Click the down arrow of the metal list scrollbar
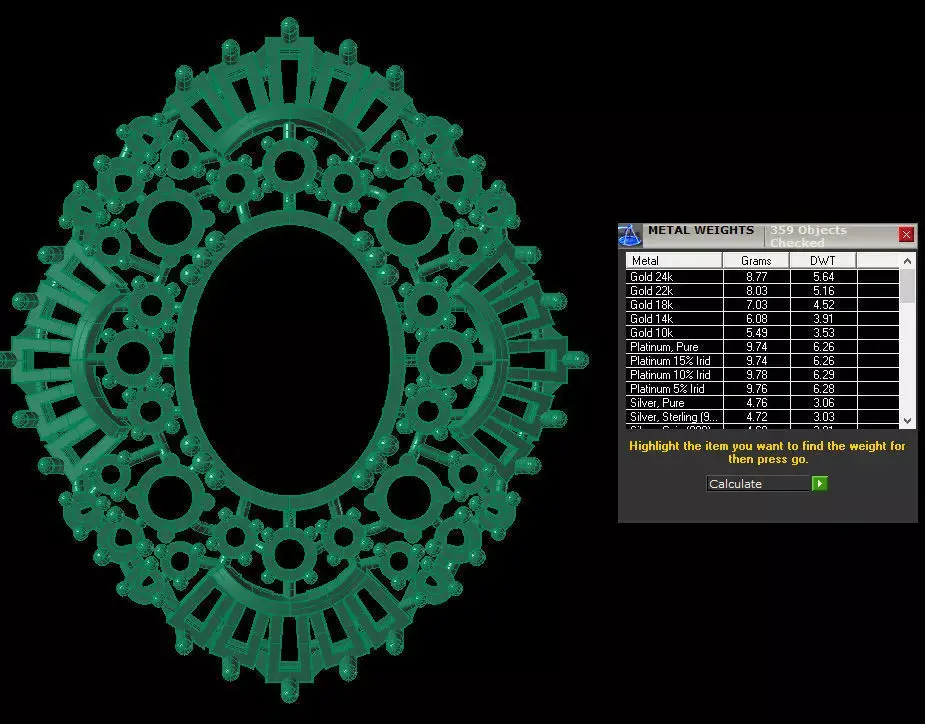Image resolution: width=925 pixels, height=724 pixels. point(907,421)
